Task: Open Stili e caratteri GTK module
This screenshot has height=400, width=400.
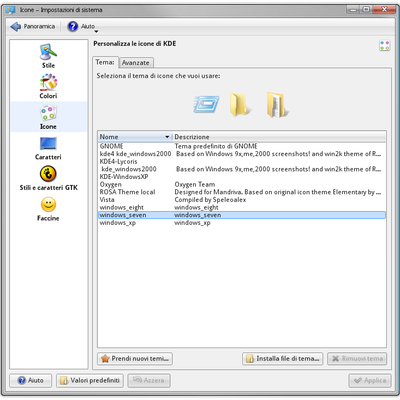Action: tap(48, 178)
